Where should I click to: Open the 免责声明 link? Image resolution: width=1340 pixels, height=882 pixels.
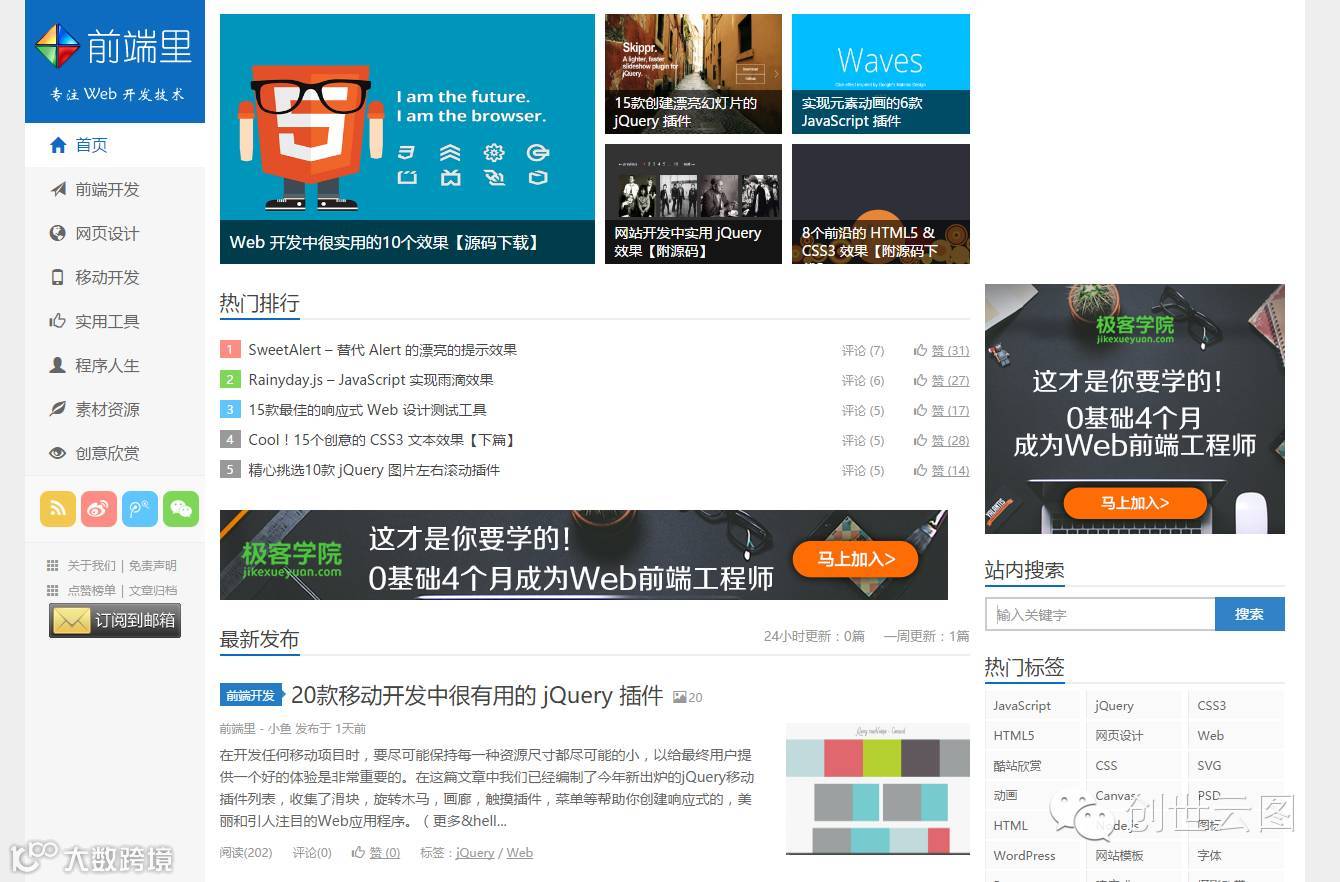(x=152, y=566)
